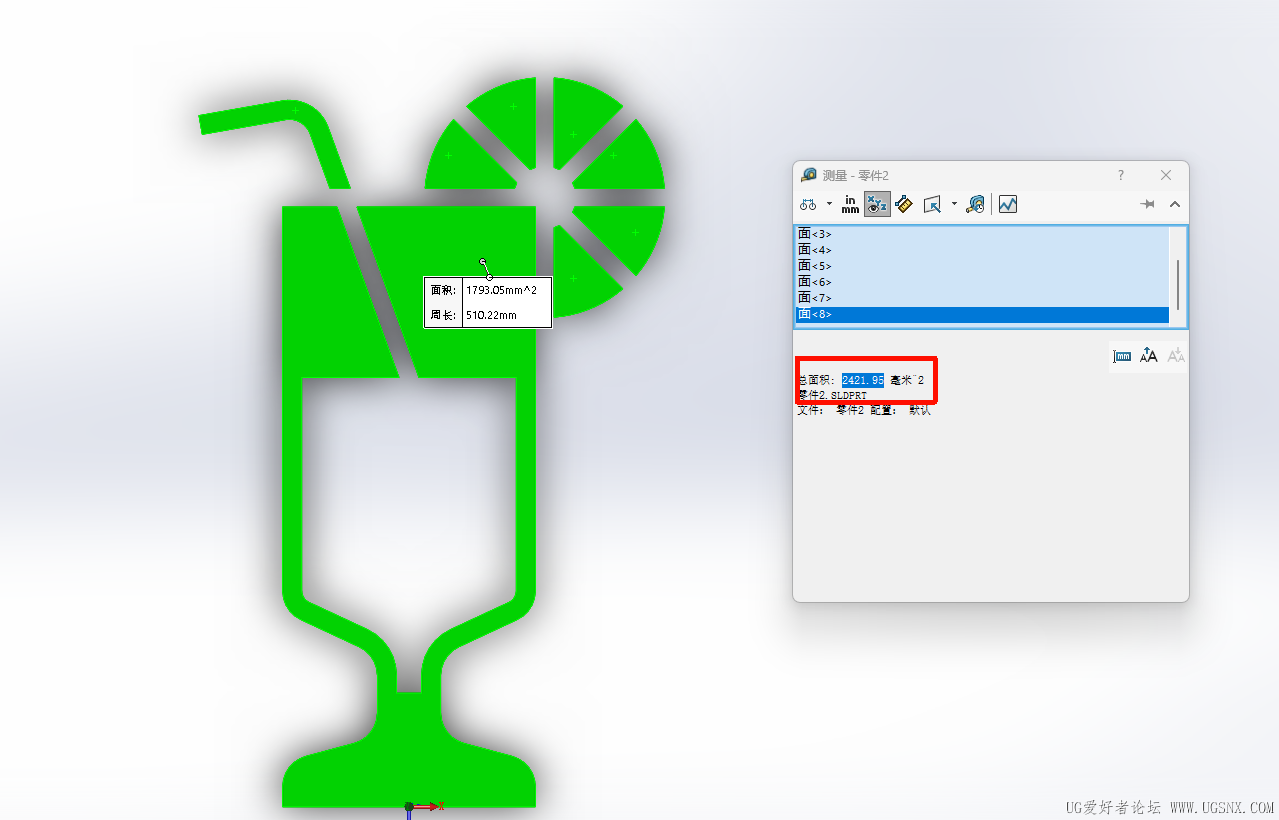The image size is (1279, 820).
Task: Click the origin point at the glass base
Action: [409, 806]
